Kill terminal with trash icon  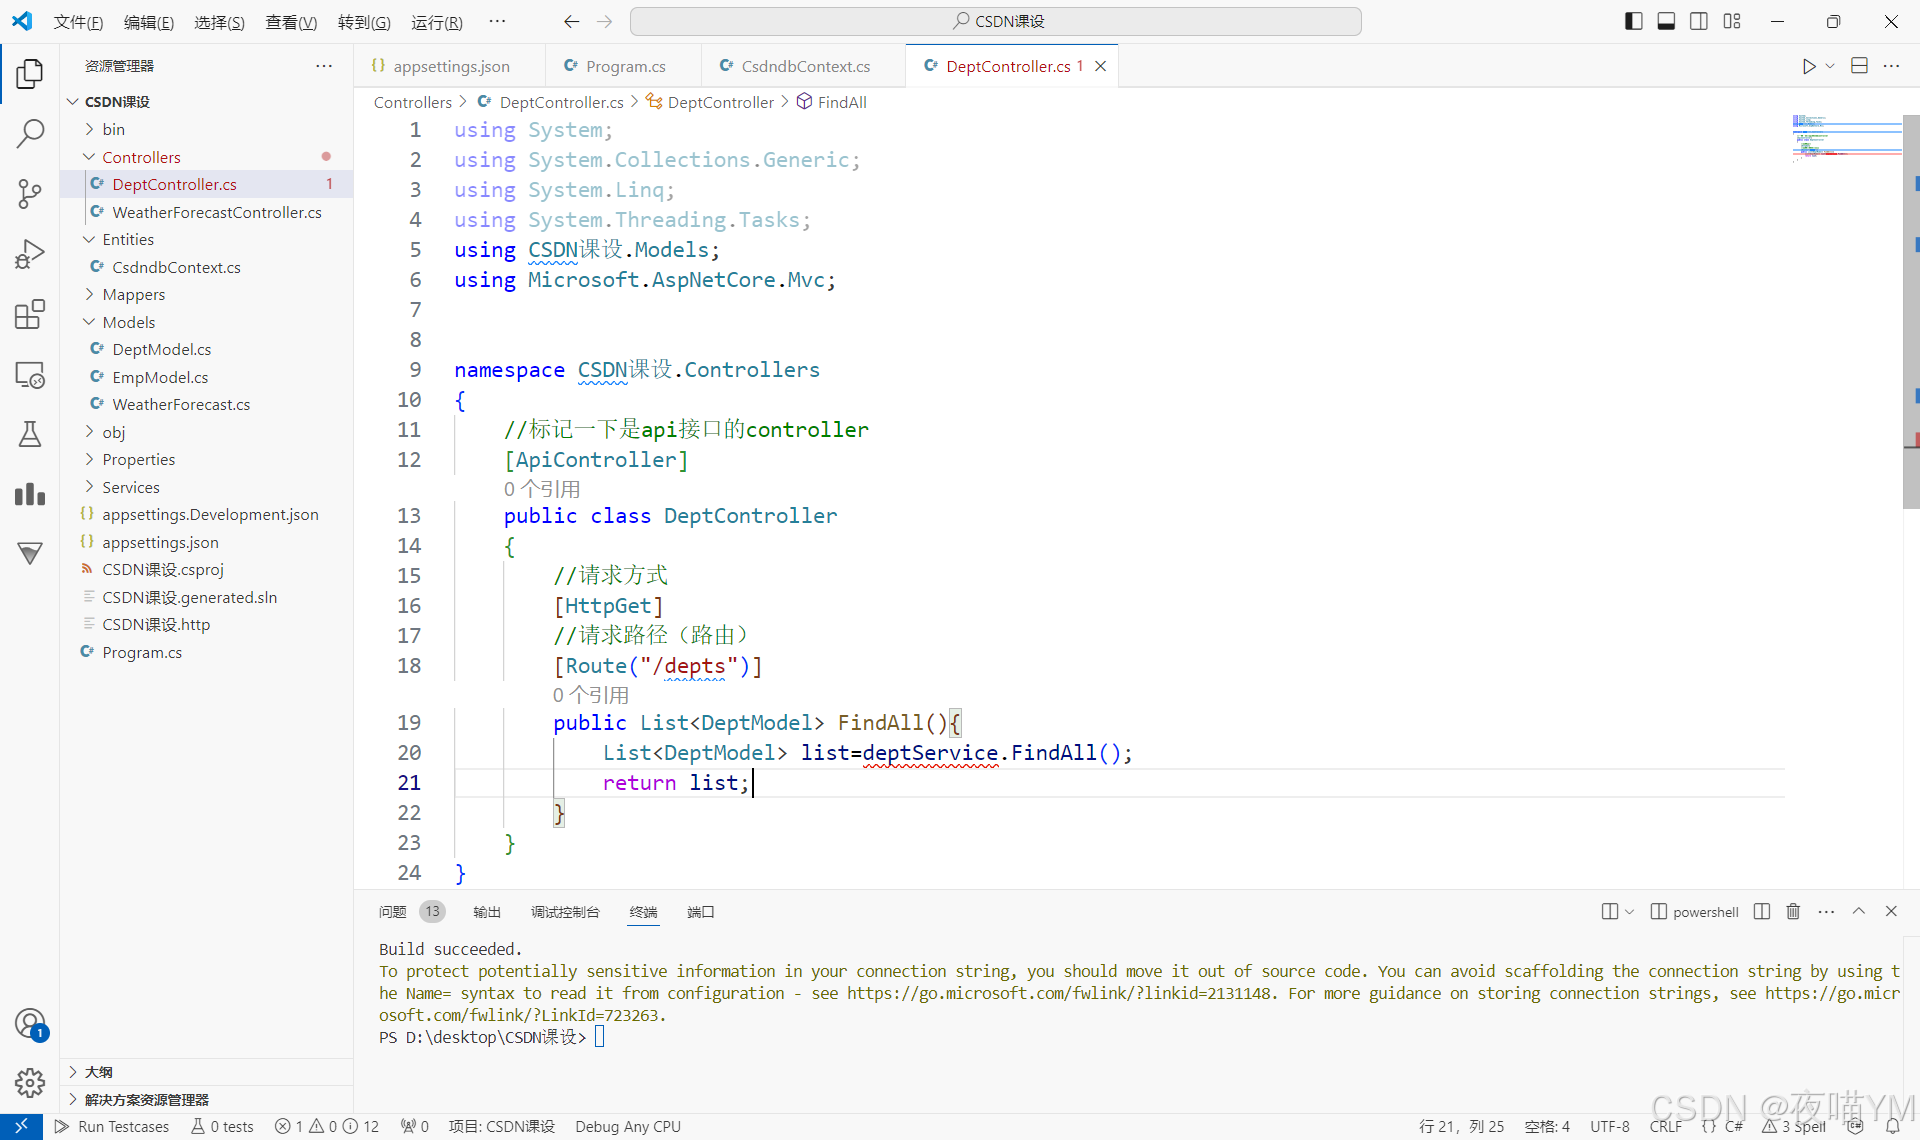pyautogui.click(x=1793, y=911)
